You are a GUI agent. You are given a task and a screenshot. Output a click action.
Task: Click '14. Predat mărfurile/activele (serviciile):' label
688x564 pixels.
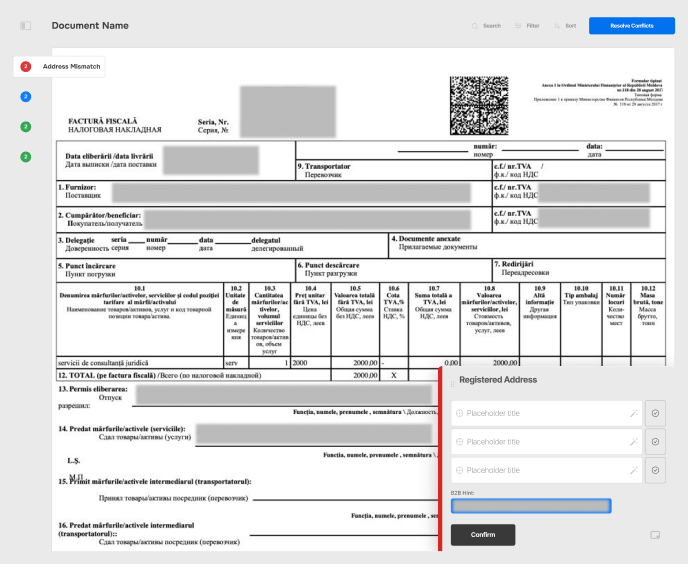tap(122, 429)
